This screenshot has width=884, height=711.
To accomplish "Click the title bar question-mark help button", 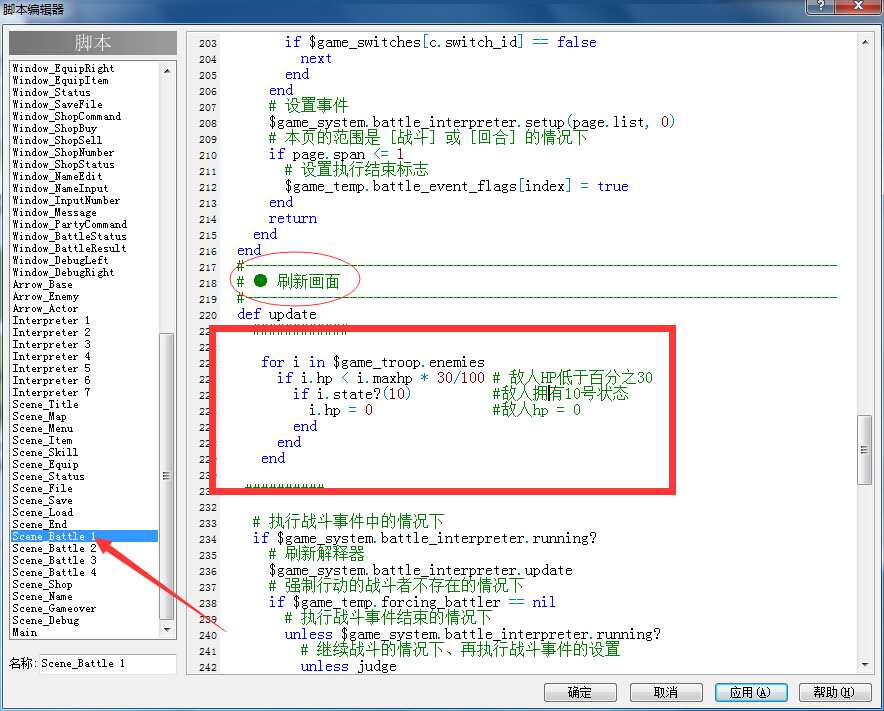I will (x=820, y=6).
